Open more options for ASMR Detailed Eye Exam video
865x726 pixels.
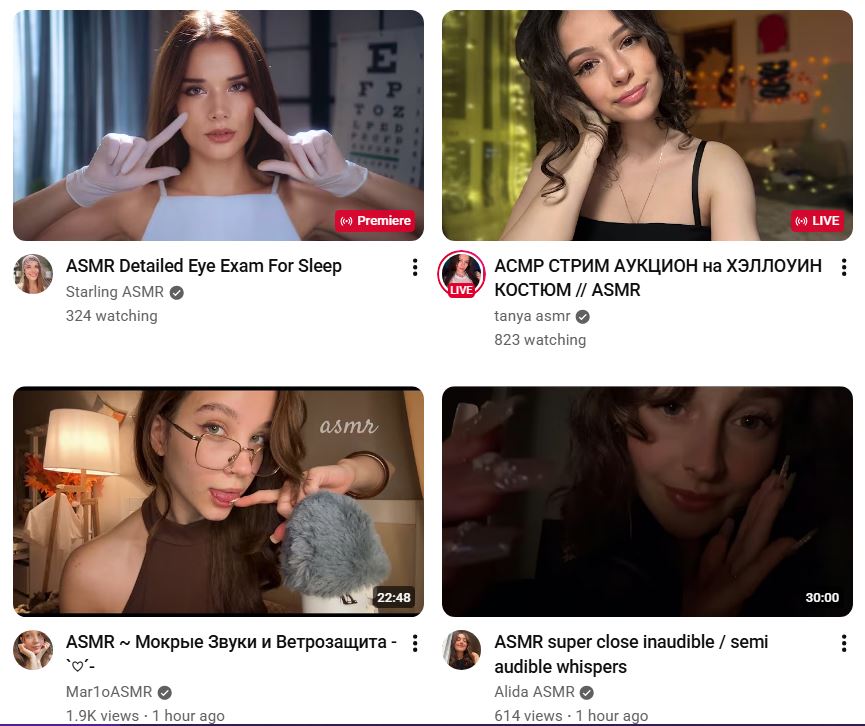[x=415, y=268]
